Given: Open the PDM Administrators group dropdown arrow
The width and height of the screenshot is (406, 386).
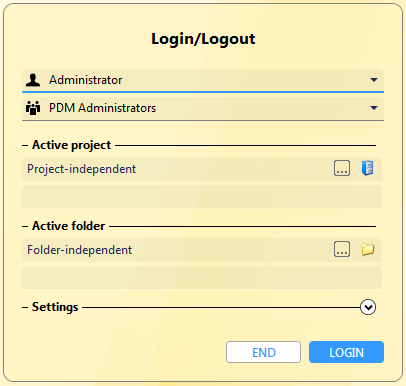Looking at the screenshot, I should click(374, 108).
